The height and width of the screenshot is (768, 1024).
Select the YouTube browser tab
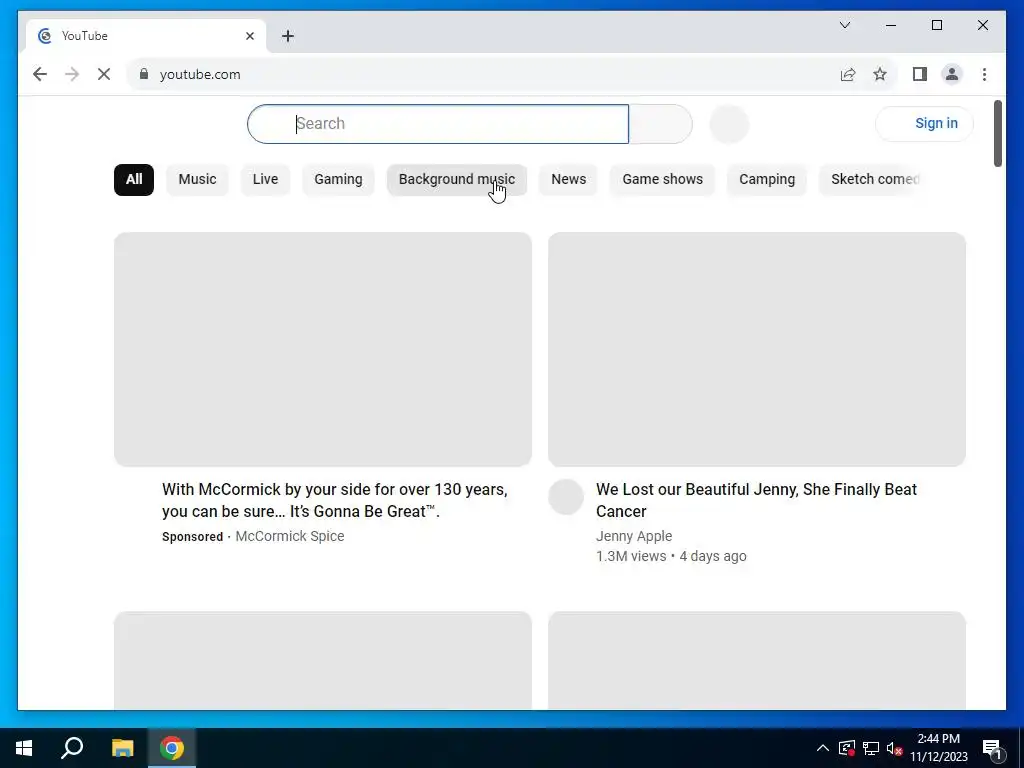point(146,36)
